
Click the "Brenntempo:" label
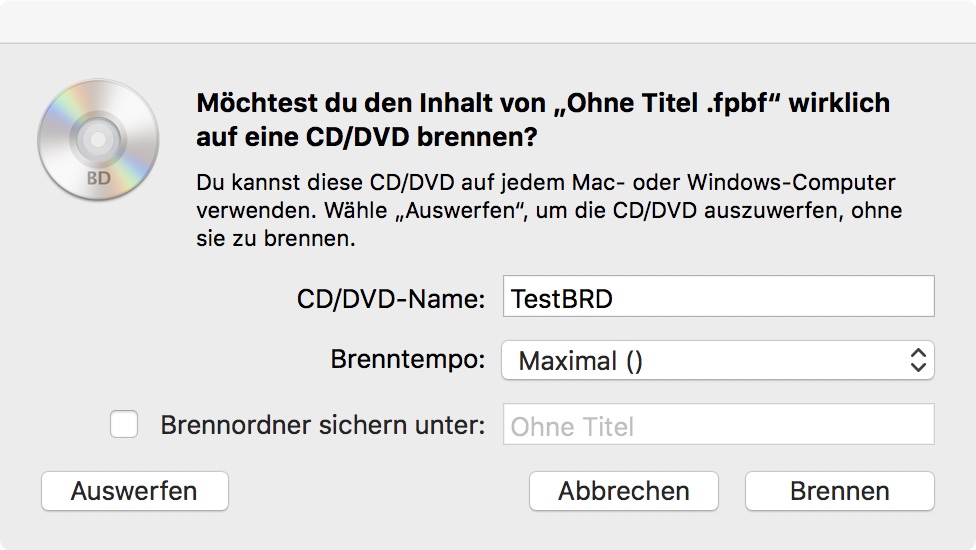(408, 360)
